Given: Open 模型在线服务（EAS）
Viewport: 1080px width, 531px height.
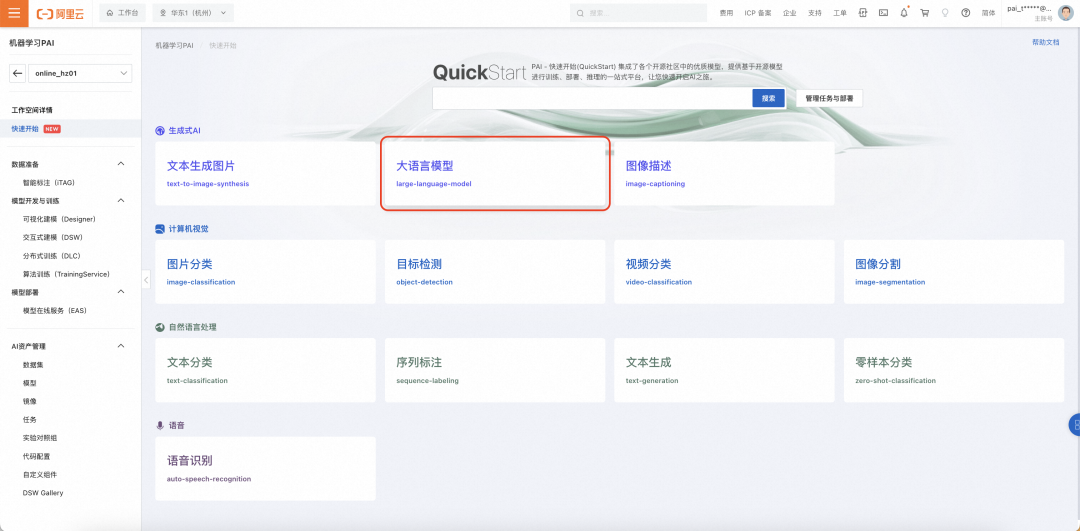Looking at the screenshot, I should (55, 311).
